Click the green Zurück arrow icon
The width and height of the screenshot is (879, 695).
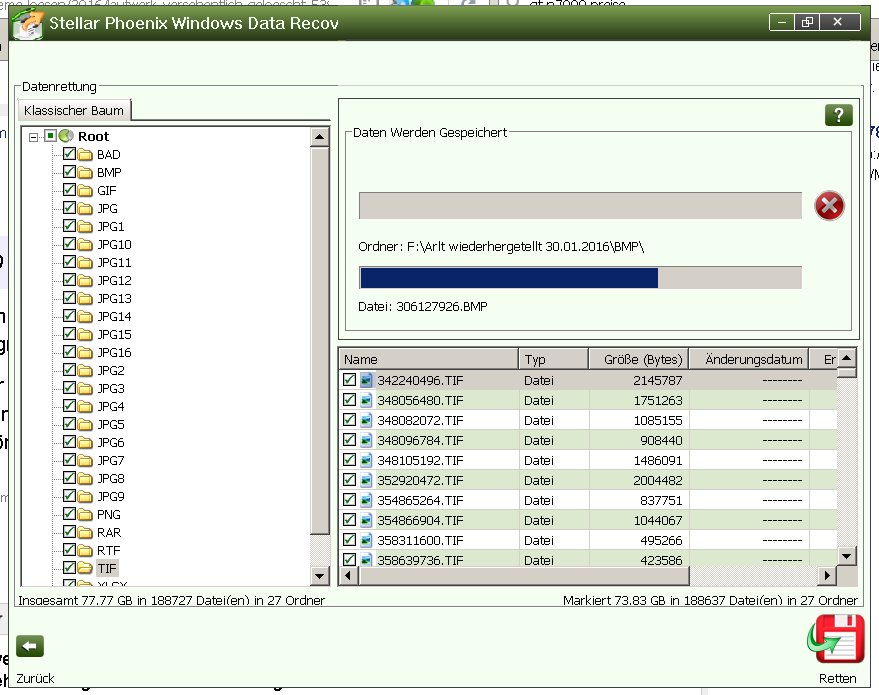(30, 646)
